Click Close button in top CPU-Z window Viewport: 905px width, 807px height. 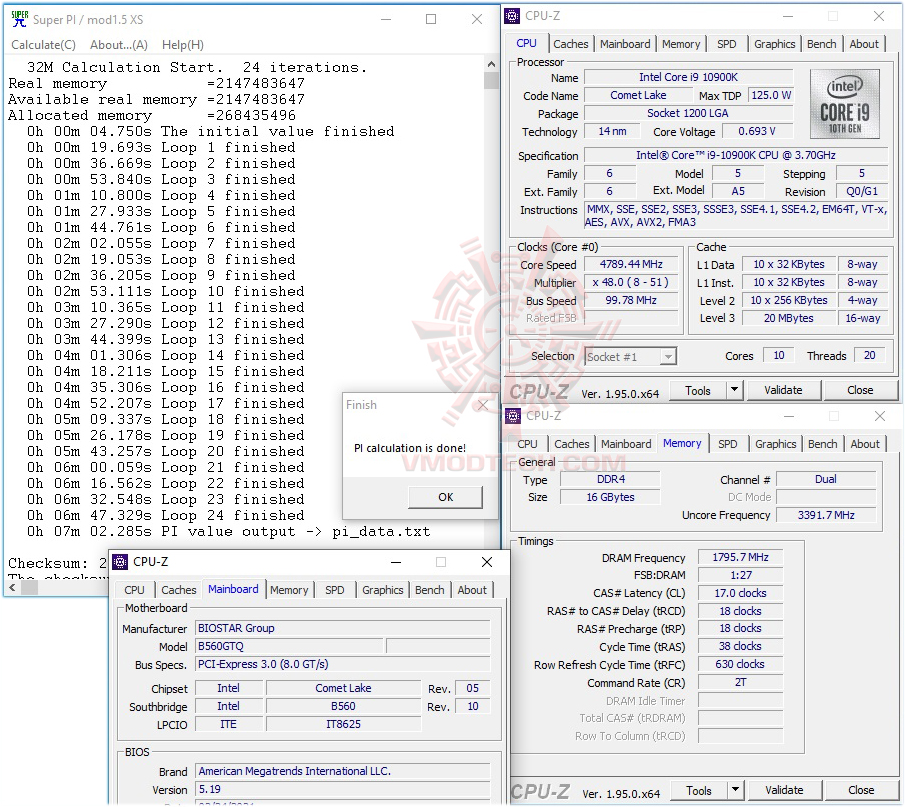coord(860,391)
